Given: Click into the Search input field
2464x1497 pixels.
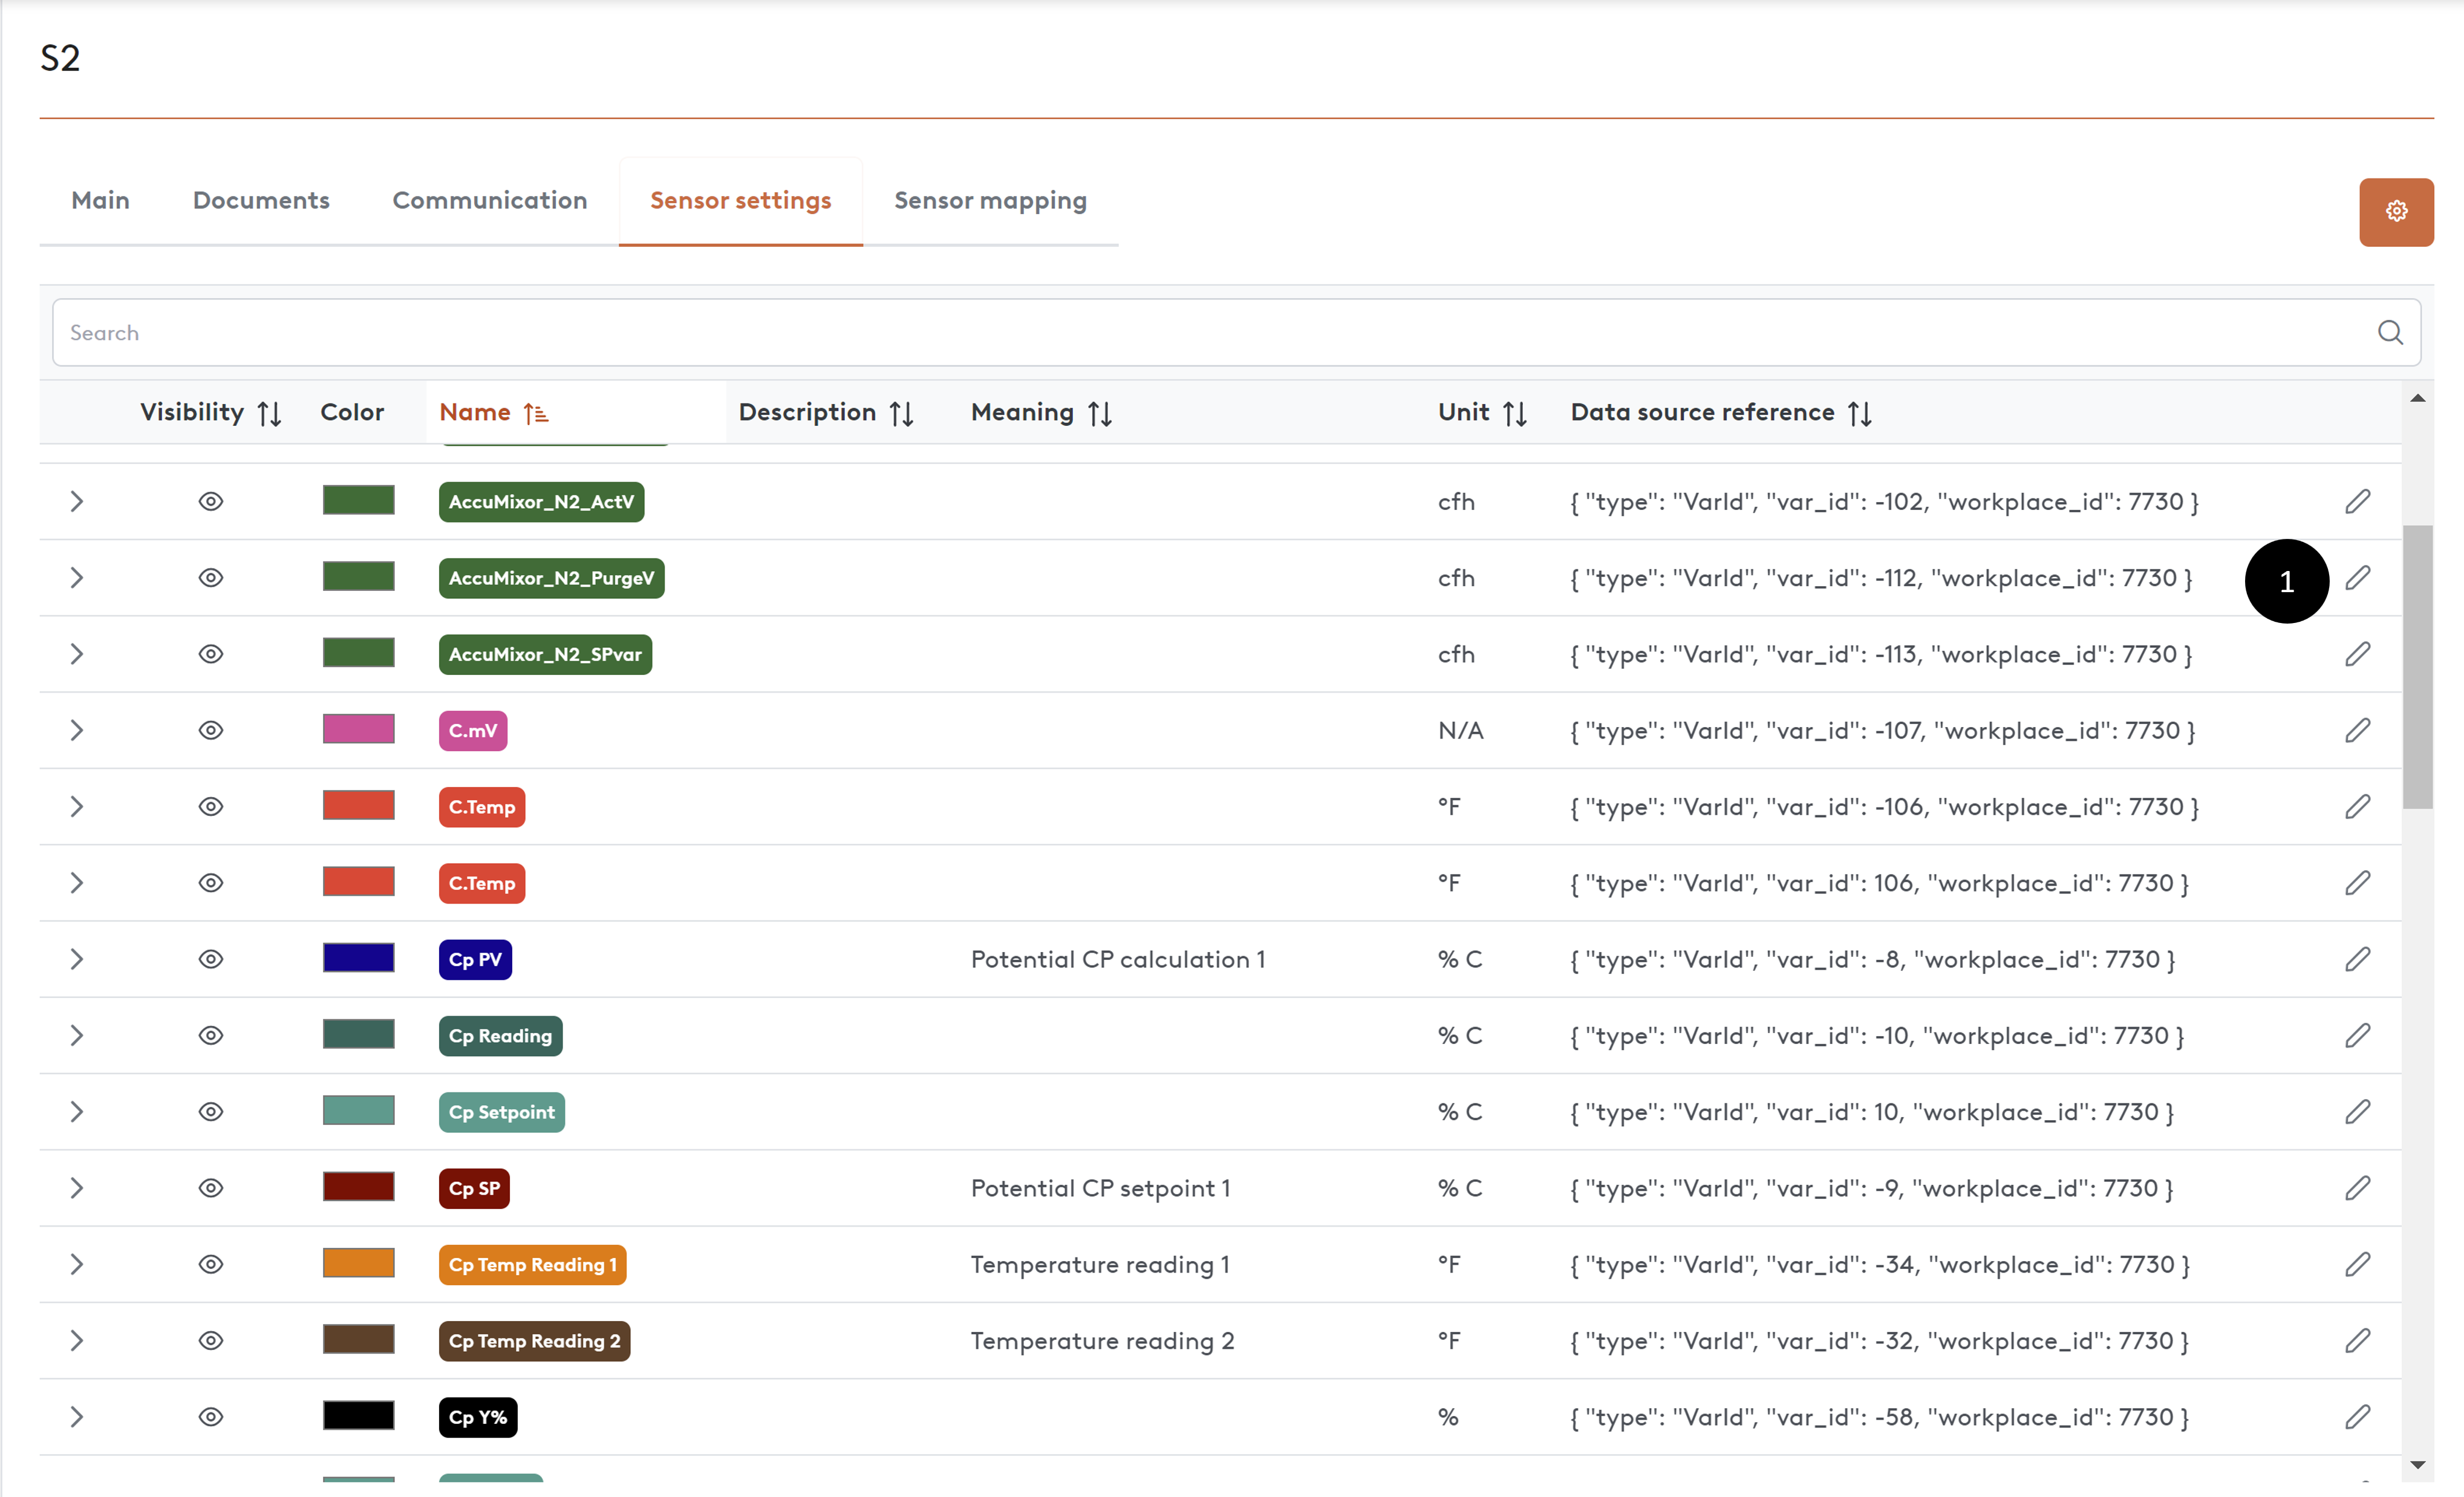Looking at the screenshot, I should point(1200,333).
